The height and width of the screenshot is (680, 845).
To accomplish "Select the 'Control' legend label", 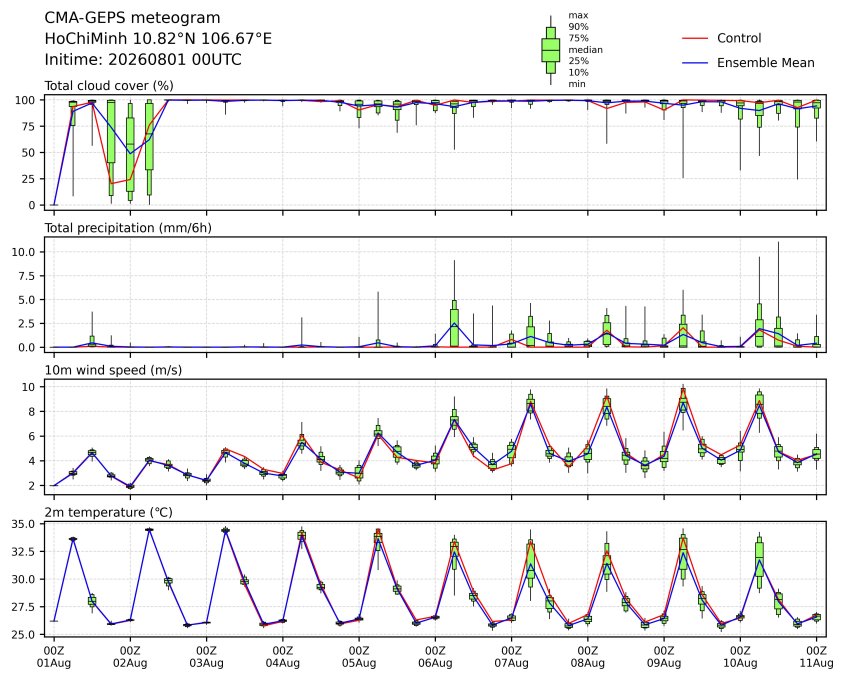I will click(739, 38).
